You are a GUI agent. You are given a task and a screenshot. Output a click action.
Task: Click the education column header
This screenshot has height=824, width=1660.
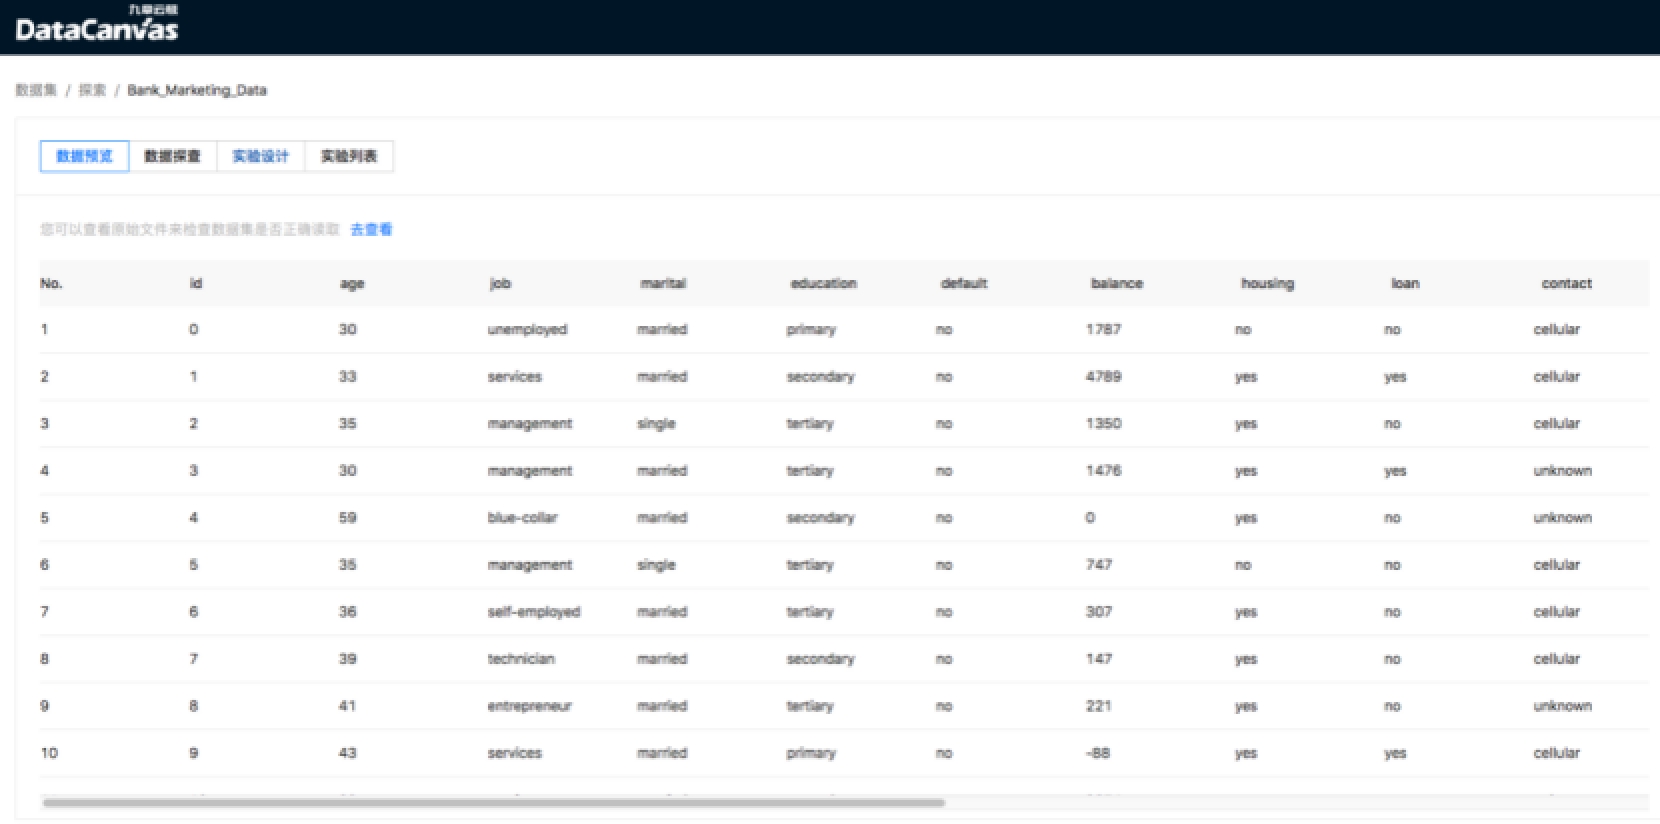tap(823, 284)
